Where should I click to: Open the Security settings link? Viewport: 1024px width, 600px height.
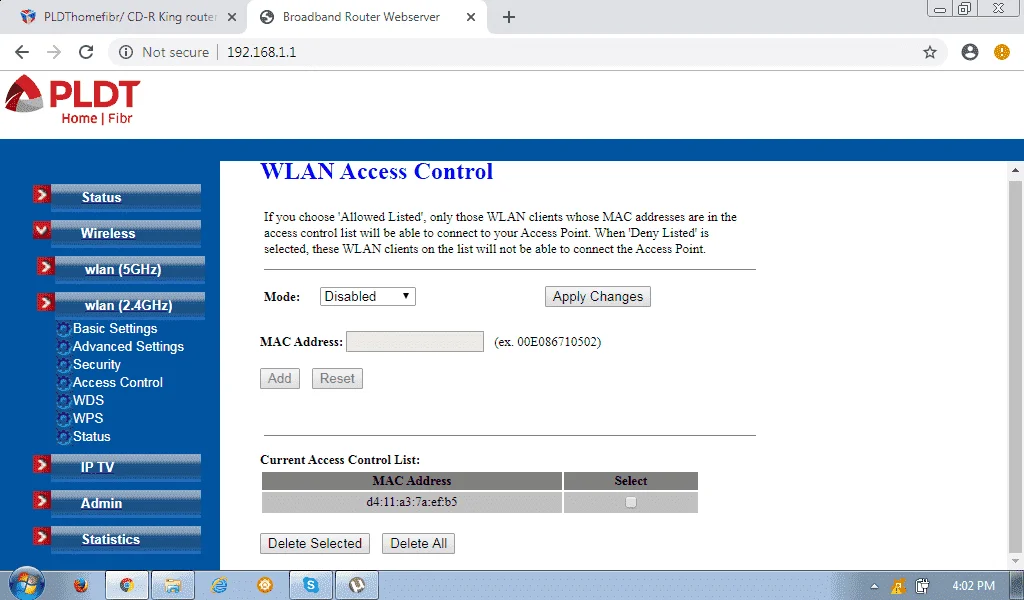[x=97, y=364]
